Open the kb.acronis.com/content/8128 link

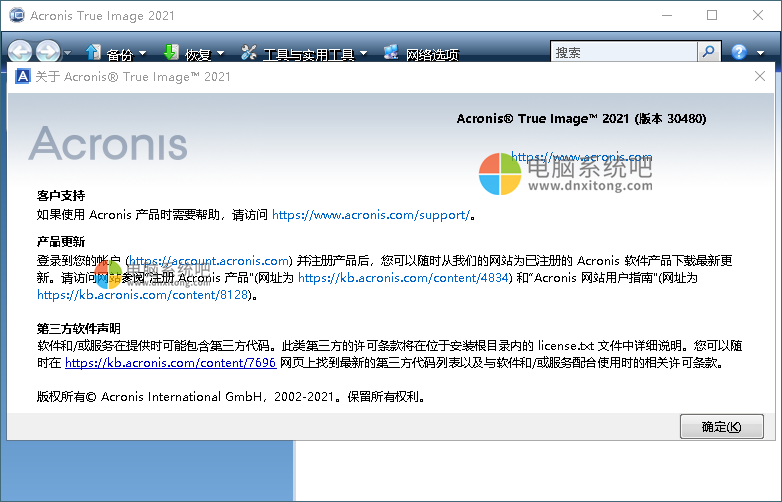(x=143, y=295)
